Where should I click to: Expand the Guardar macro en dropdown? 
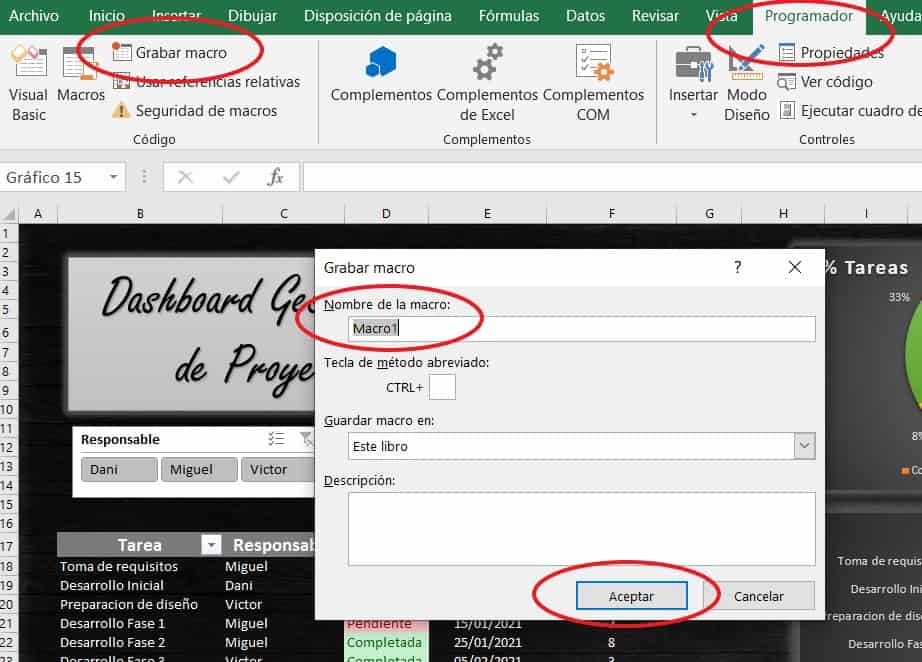[x=804, y=446]
